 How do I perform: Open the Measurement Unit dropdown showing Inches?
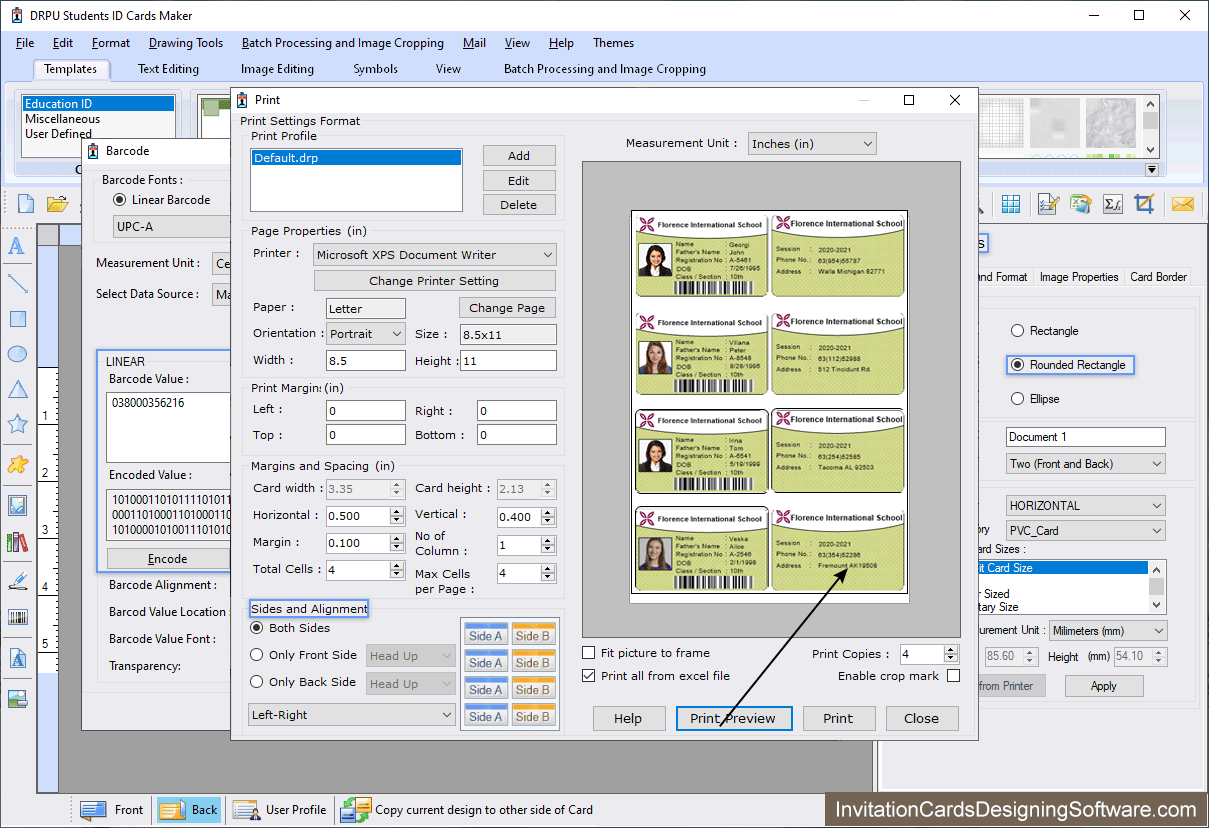pyautogui.click(x=811, y=143)
